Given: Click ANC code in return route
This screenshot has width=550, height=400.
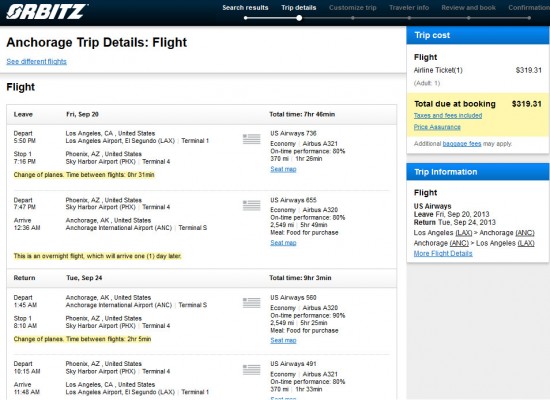Looking at the screenshot, I should pyautogui.click(x=459, y=243).
